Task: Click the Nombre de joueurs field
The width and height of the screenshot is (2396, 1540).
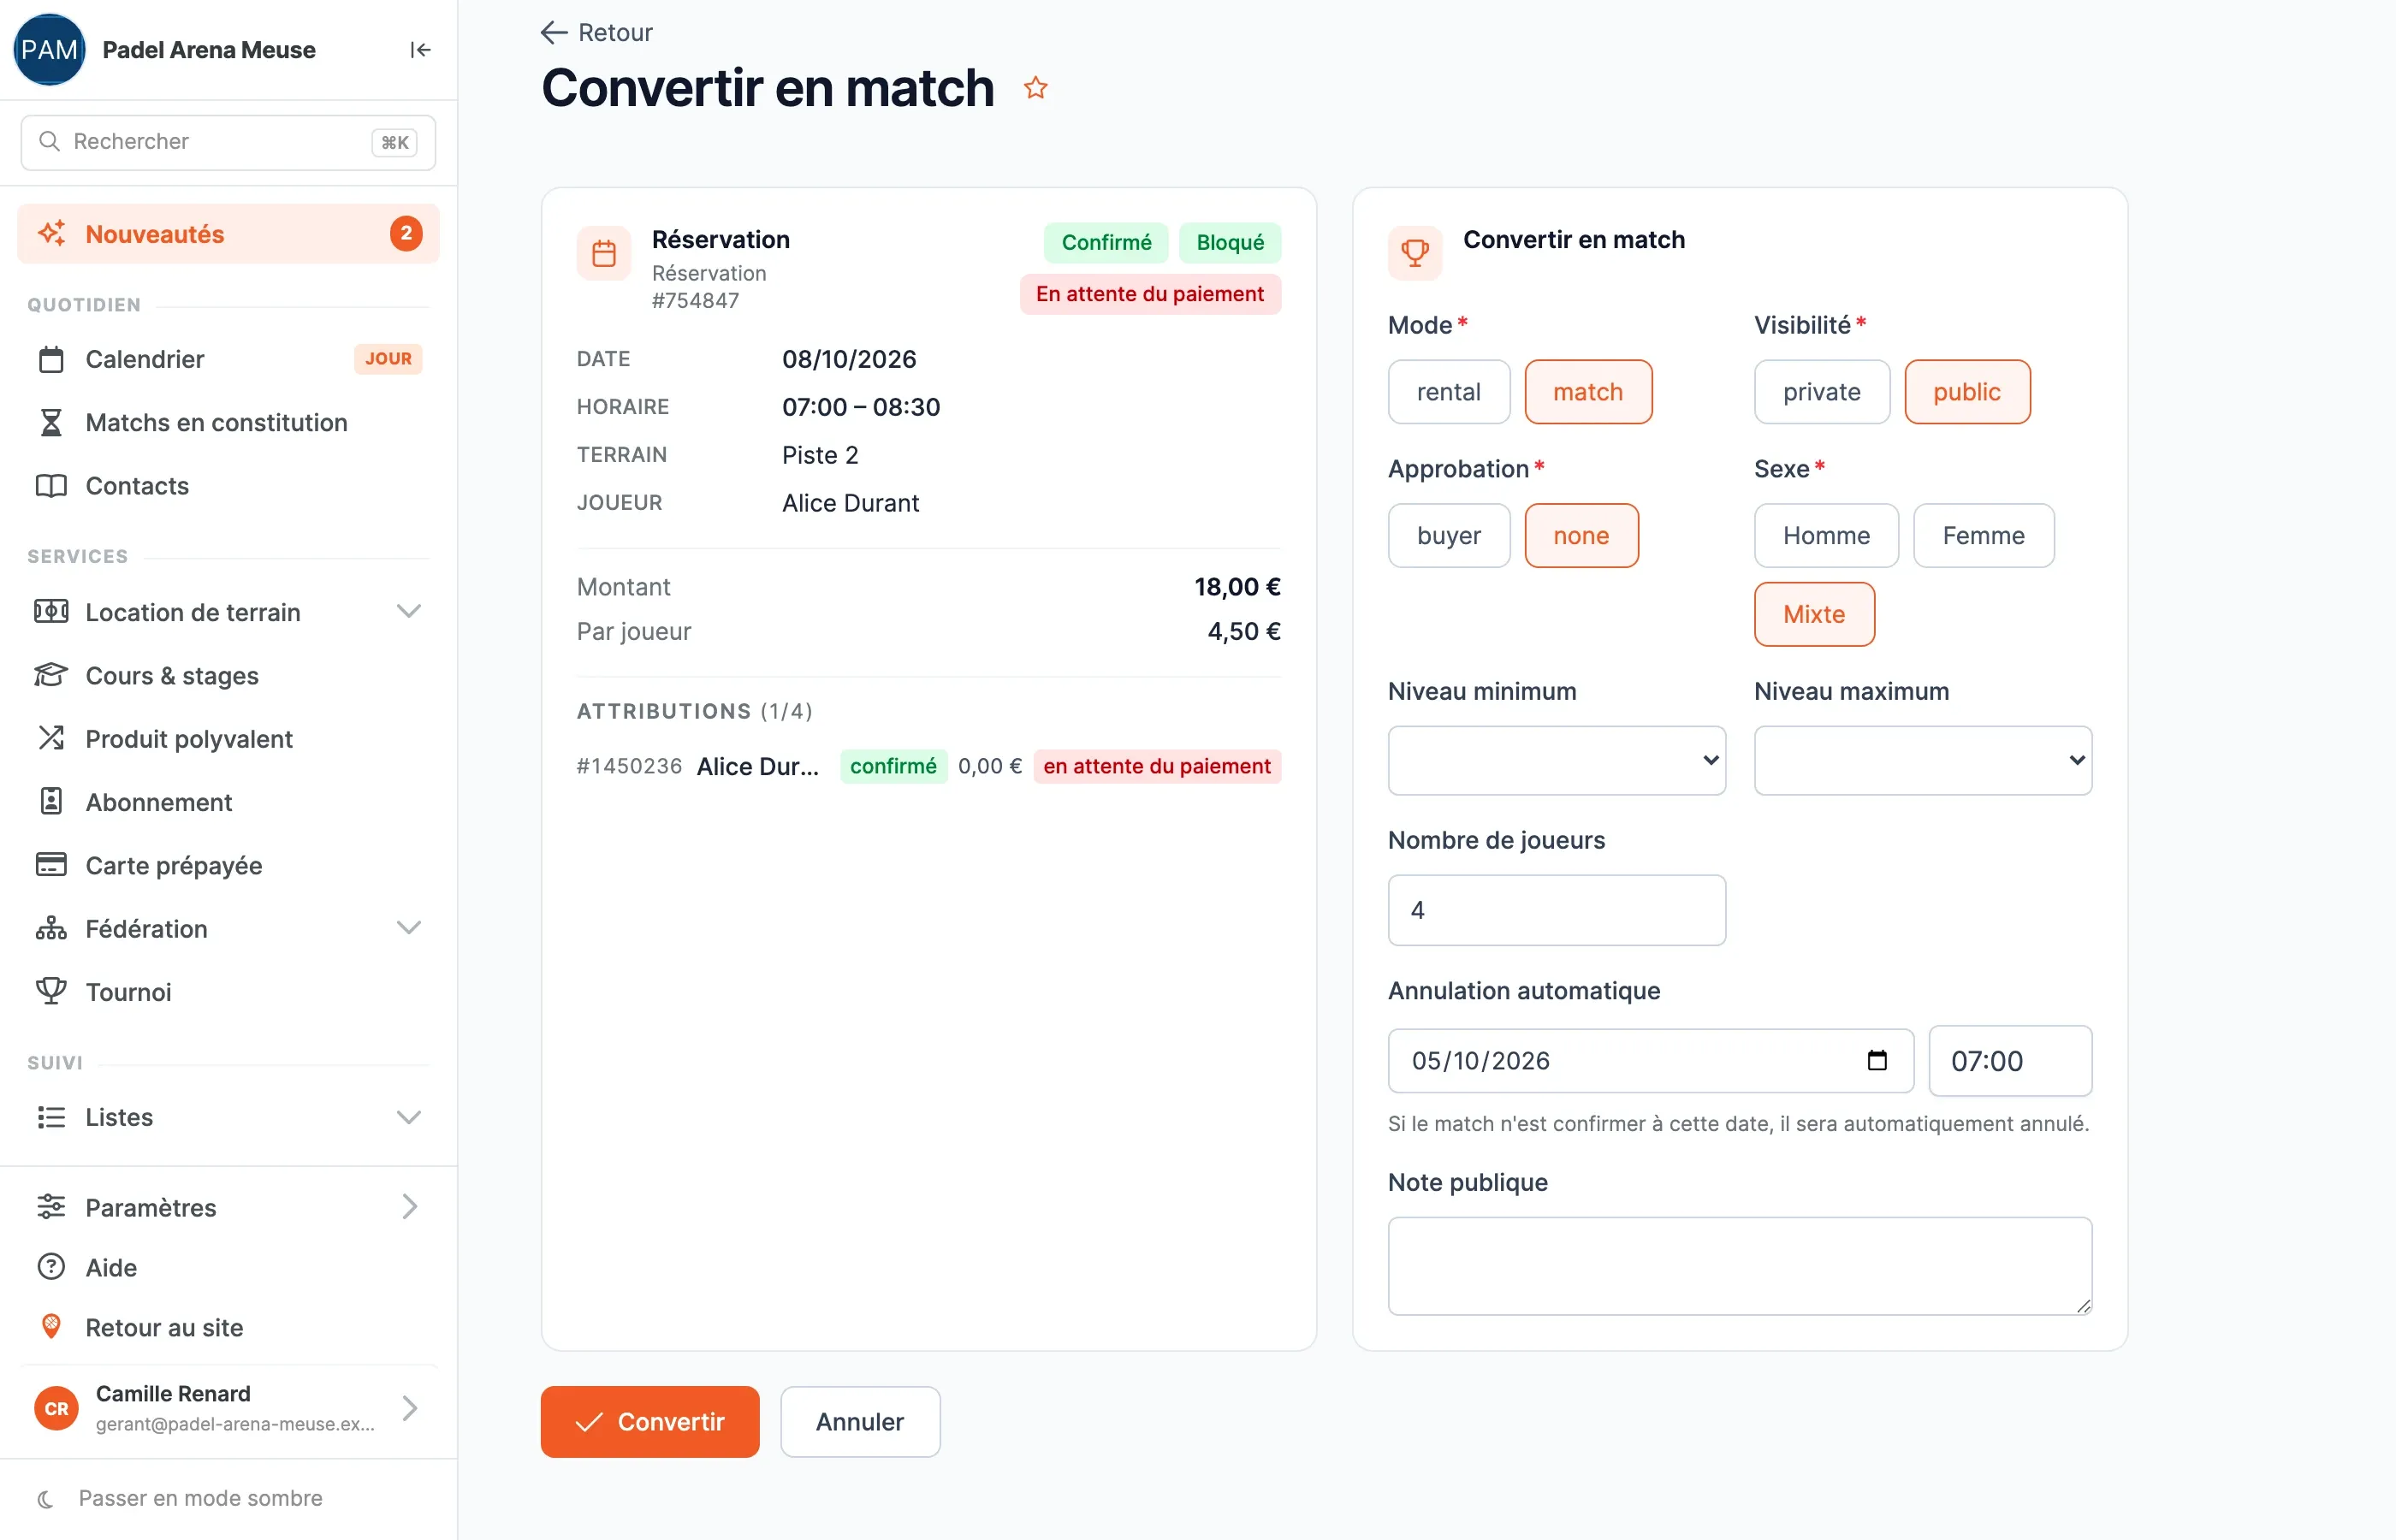Action: pos(1556,910)
